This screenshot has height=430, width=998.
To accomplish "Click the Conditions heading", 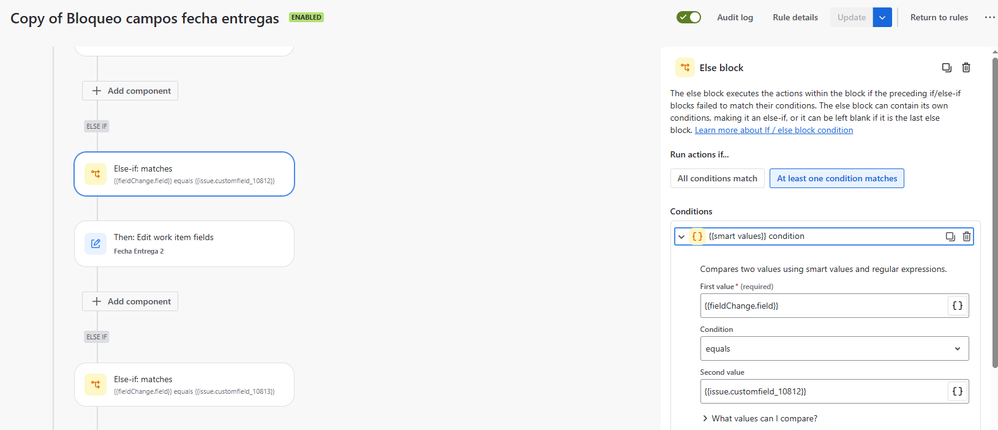I will tap(691, 211).
